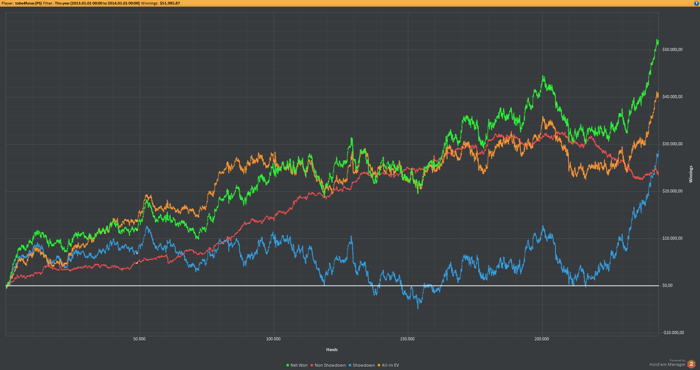
Task: Click the 100.000 x-axis label
Action: click(x=273, y=339)
